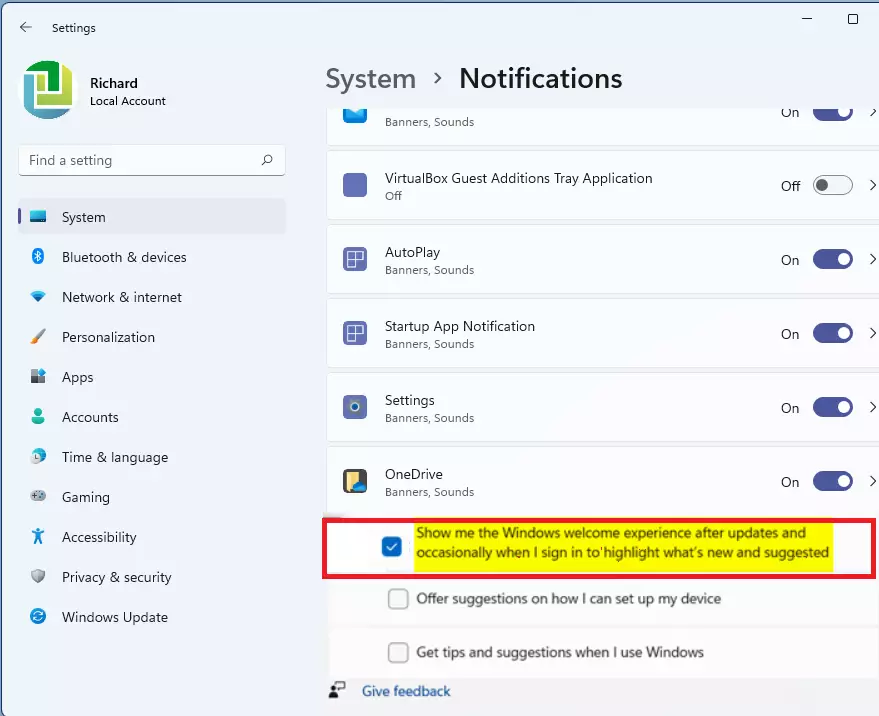Go to the Time & language section

coord(114,457)
